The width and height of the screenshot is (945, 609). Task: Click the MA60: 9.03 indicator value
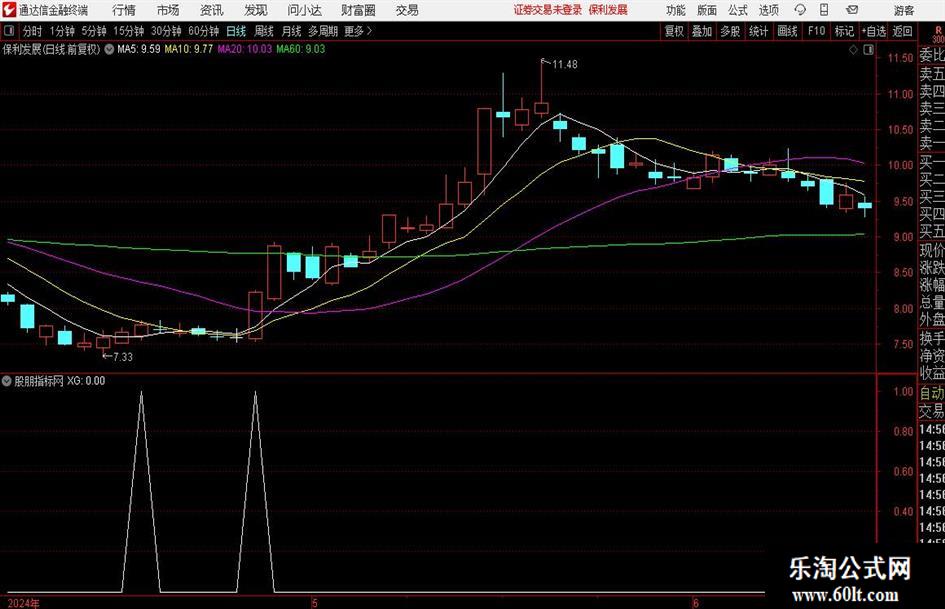pyautogui.click(x=301, y=49)
